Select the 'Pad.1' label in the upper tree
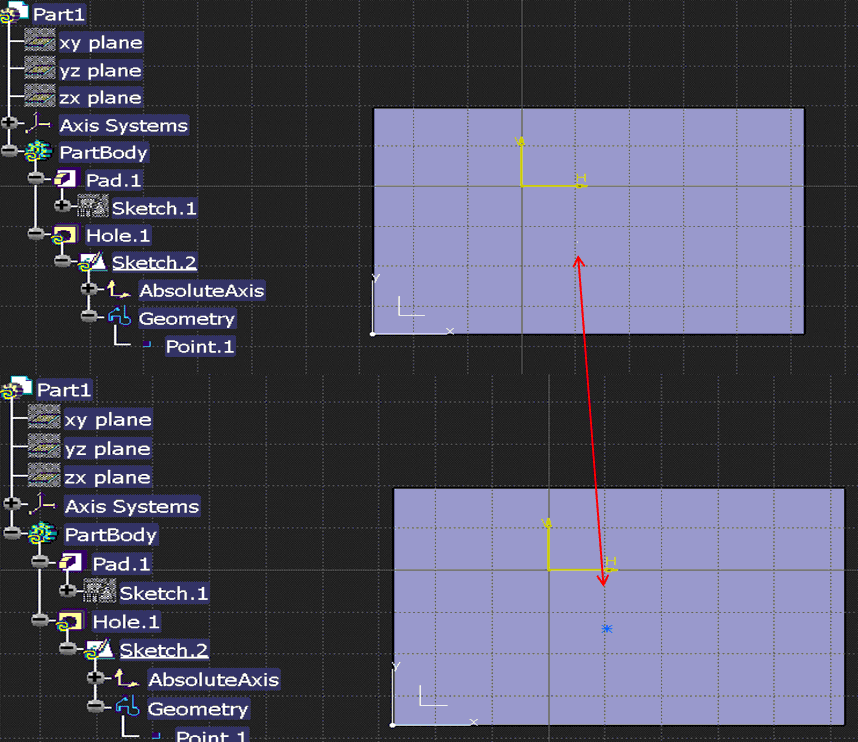 pyautogui.click(x=113, y=180)
